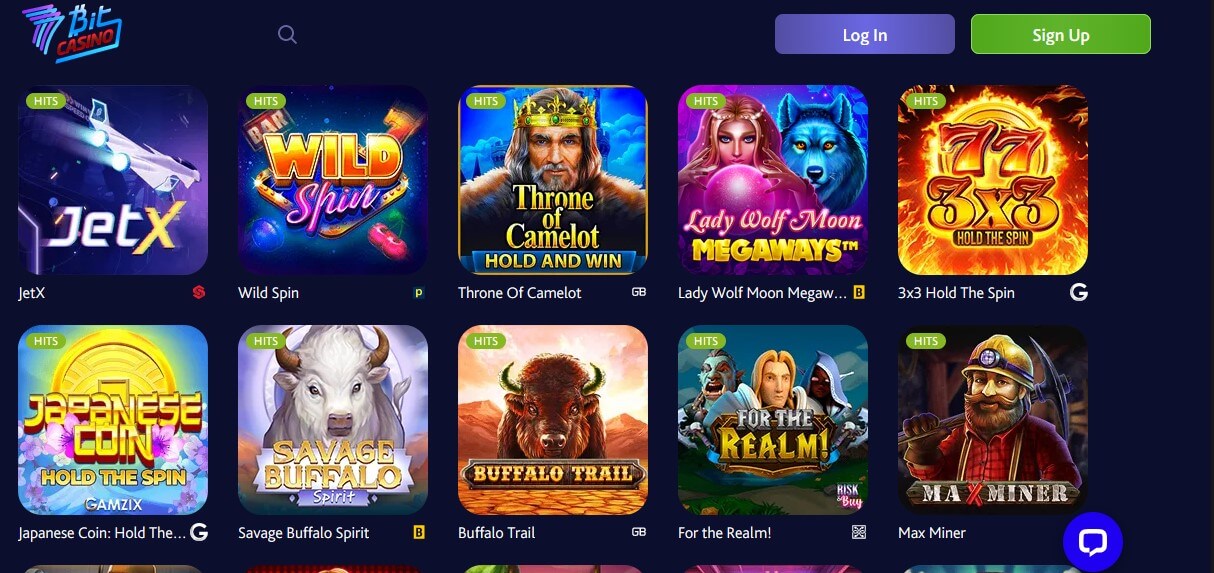Image resolution: width=1214 pixels, height=573 pixels.
Task: Open the Throne of Camelot game tile
Action: tap(553, 180)
